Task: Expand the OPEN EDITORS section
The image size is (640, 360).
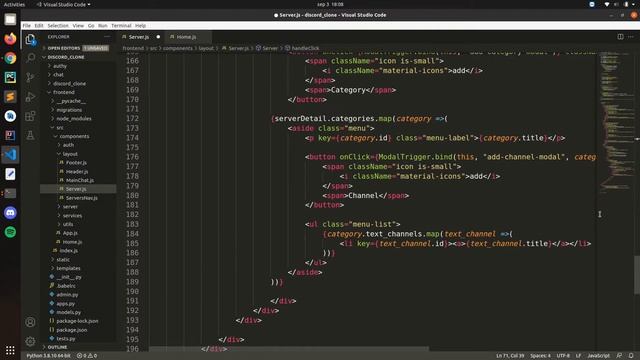Action: click(64, 48)
